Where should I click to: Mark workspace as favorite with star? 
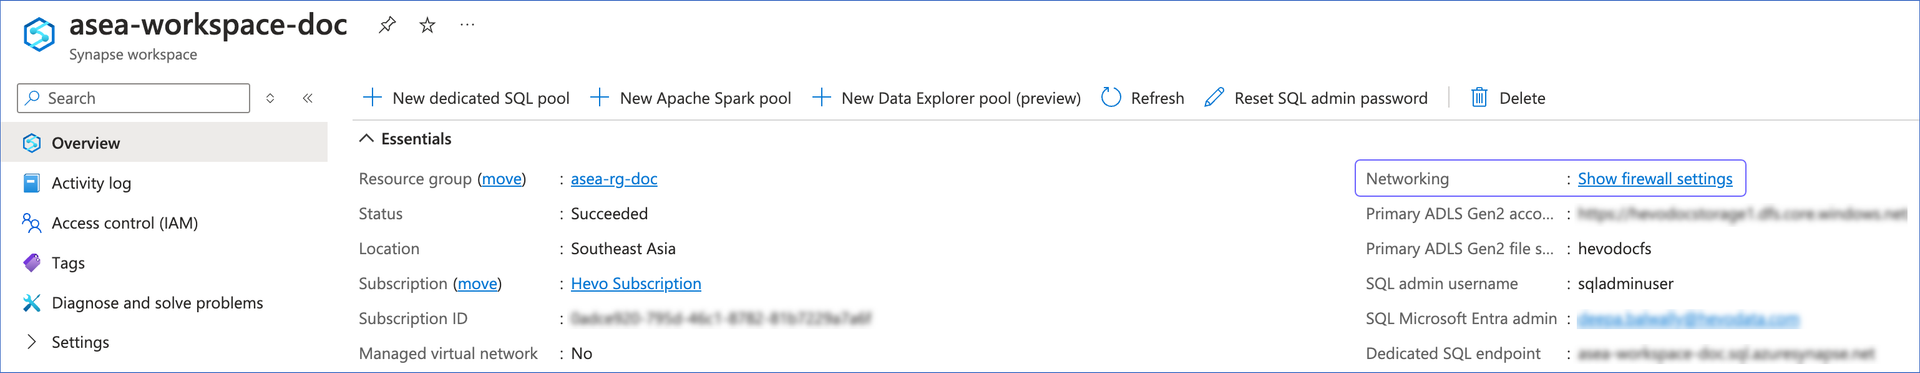pyautogui.click(x=427, y=25)
